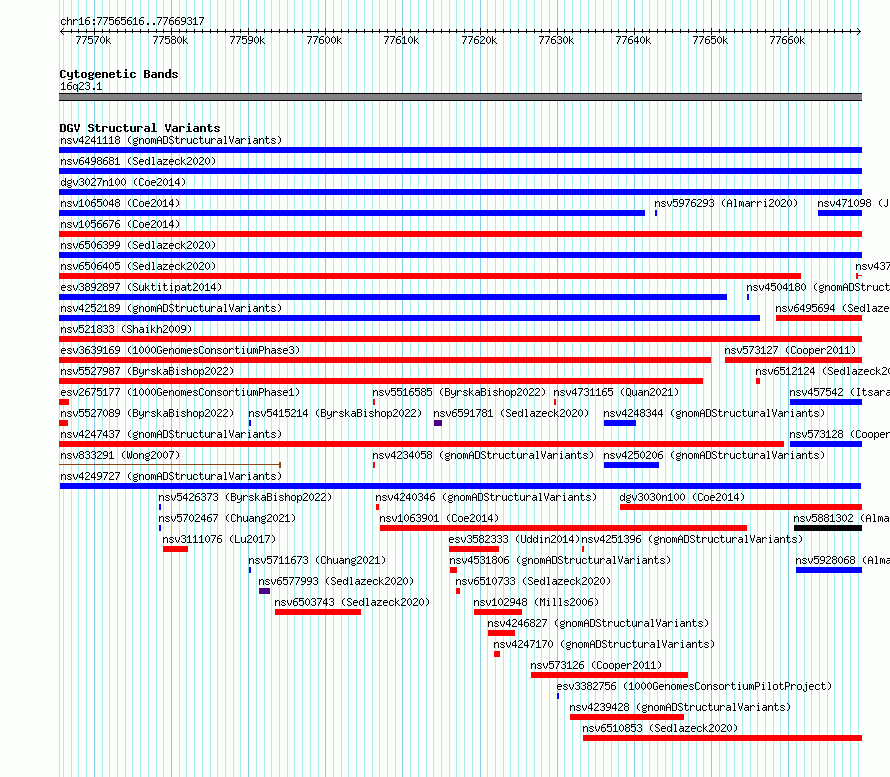Open the nsv5976293 (Almarri2020) label
The height and width of the screenshot is (777, 890).
click(726, 203)
